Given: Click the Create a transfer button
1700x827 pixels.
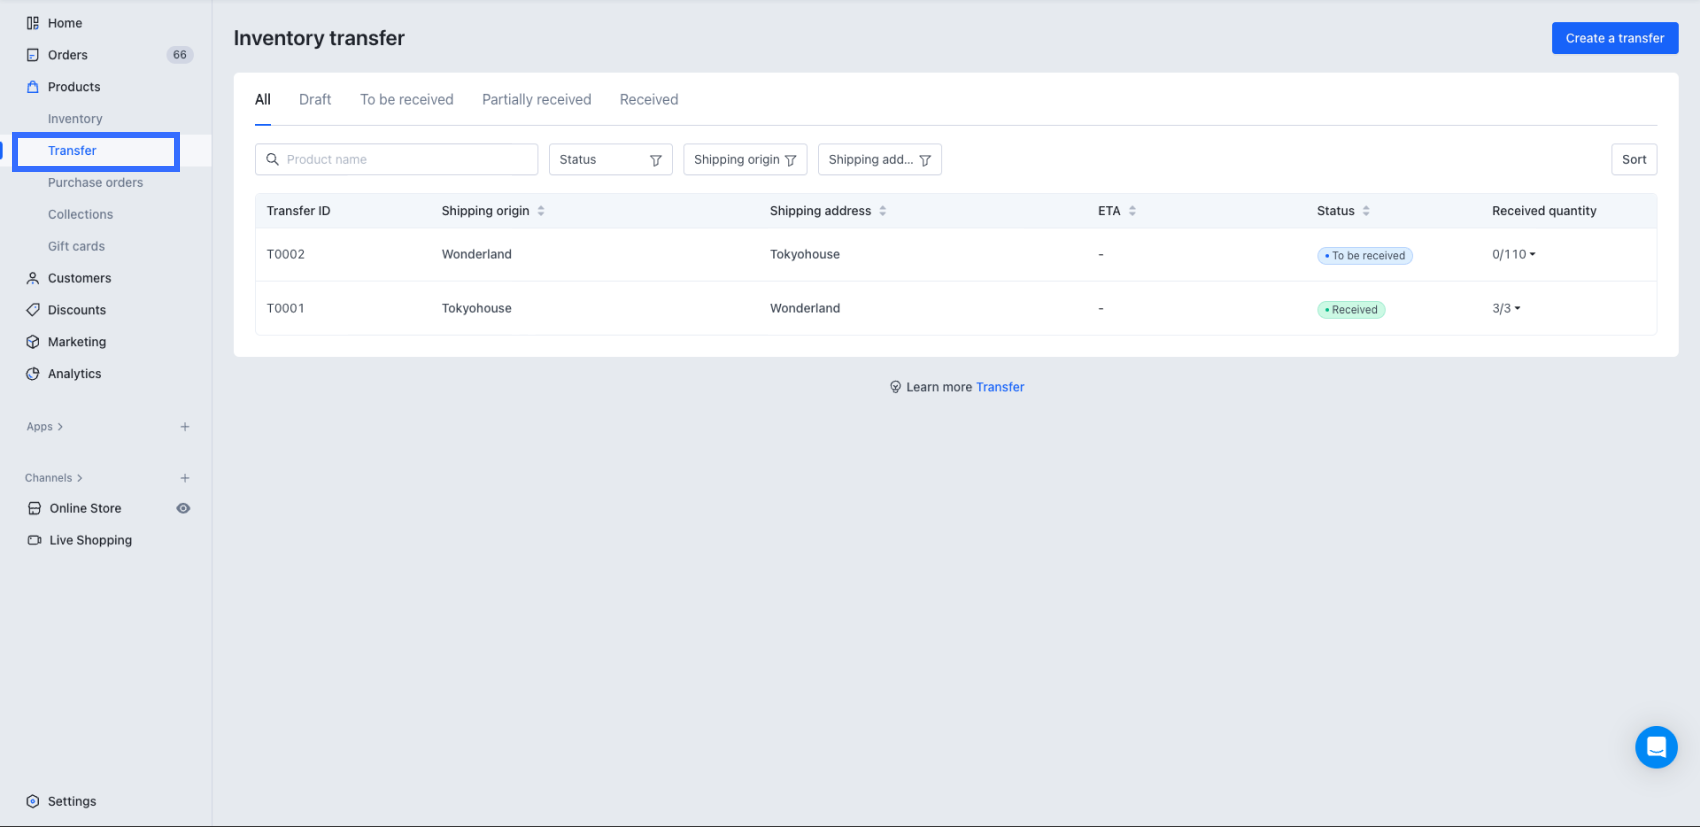Looking at the screenshot, I should (x=1614, y=38).
